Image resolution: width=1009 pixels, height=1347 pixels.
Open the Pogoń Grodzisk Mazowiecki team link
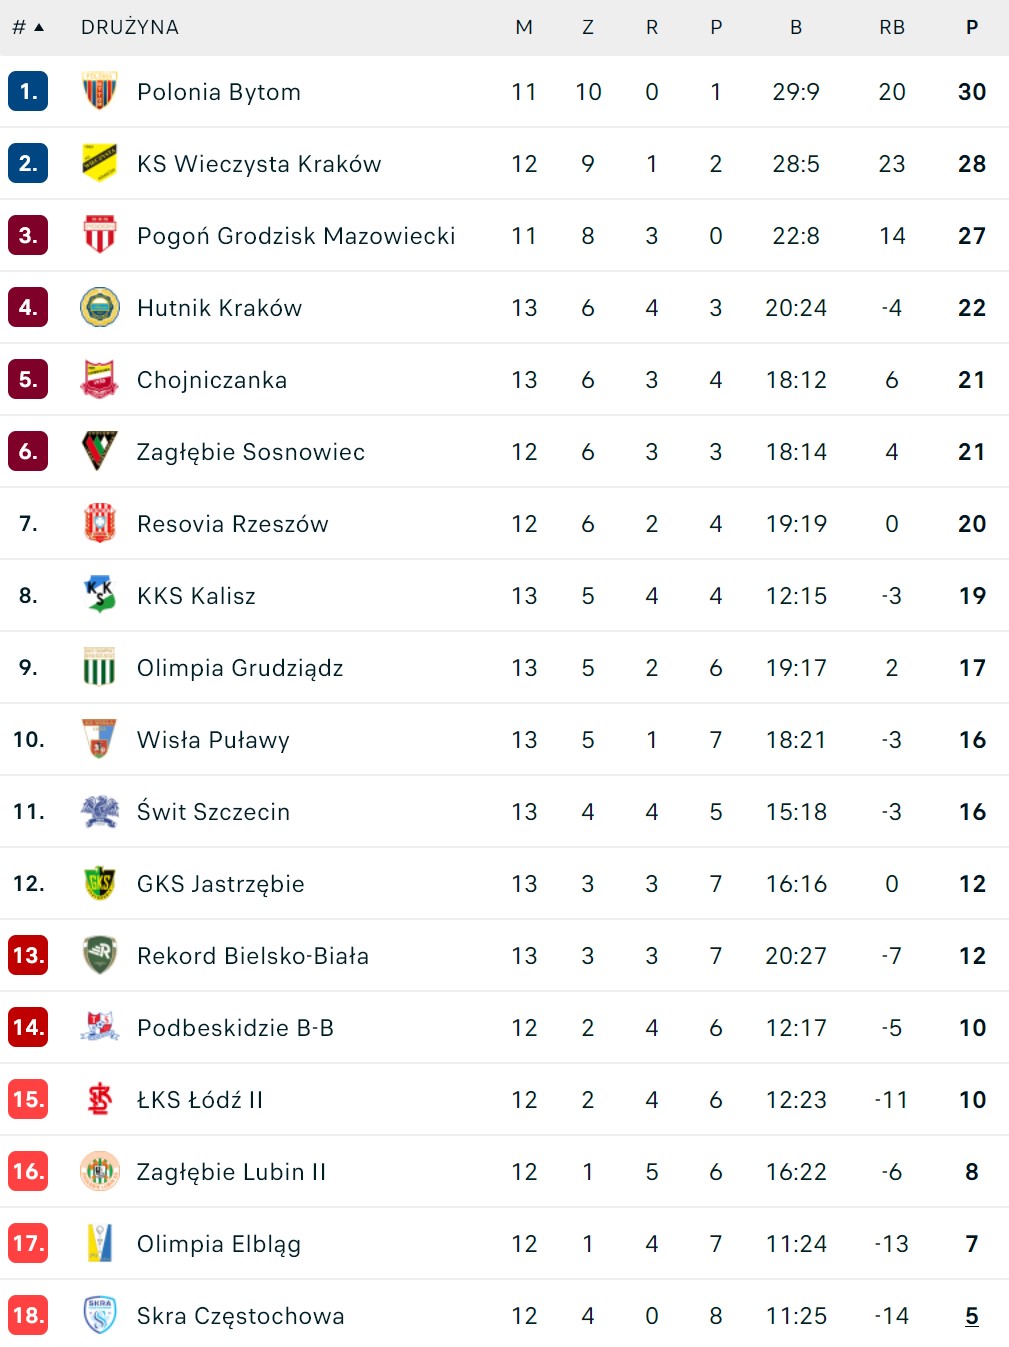[296, 236]
